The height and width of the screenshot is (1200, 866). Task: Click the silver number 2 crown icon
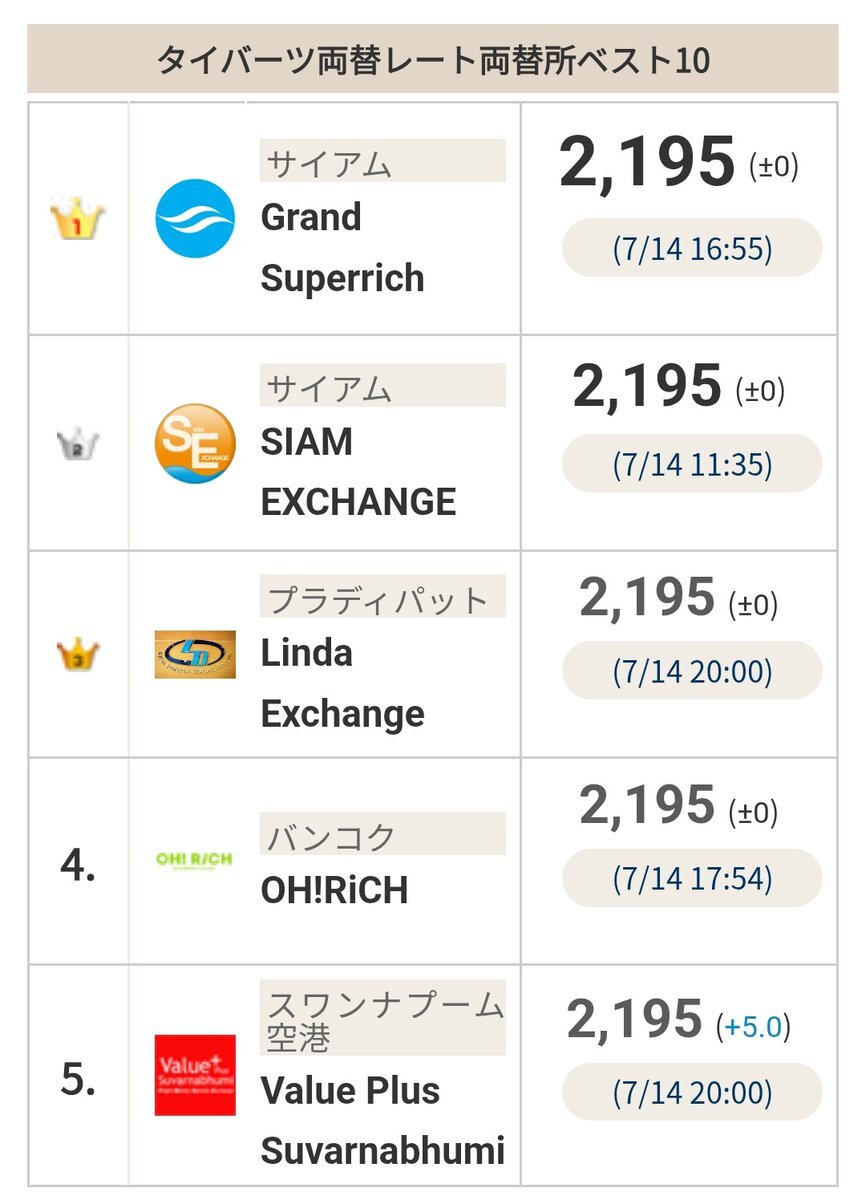click(x=78, y=444)
